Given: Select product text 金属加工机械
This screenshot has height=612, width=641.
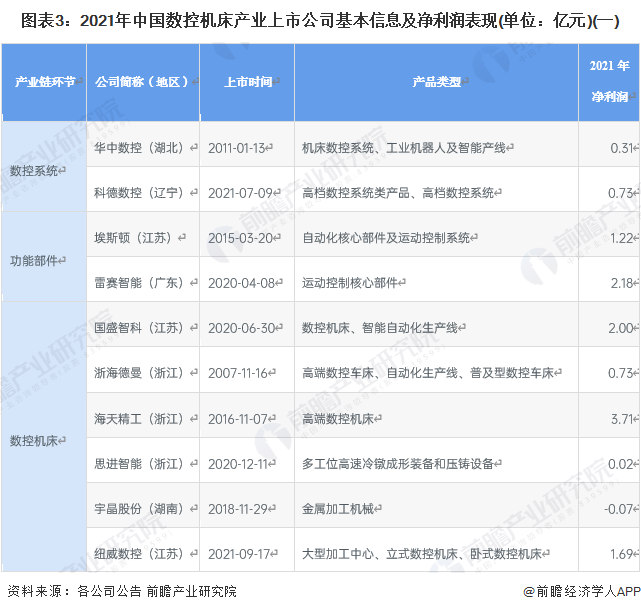Looking at the screenshot, I should coord(338,509).
